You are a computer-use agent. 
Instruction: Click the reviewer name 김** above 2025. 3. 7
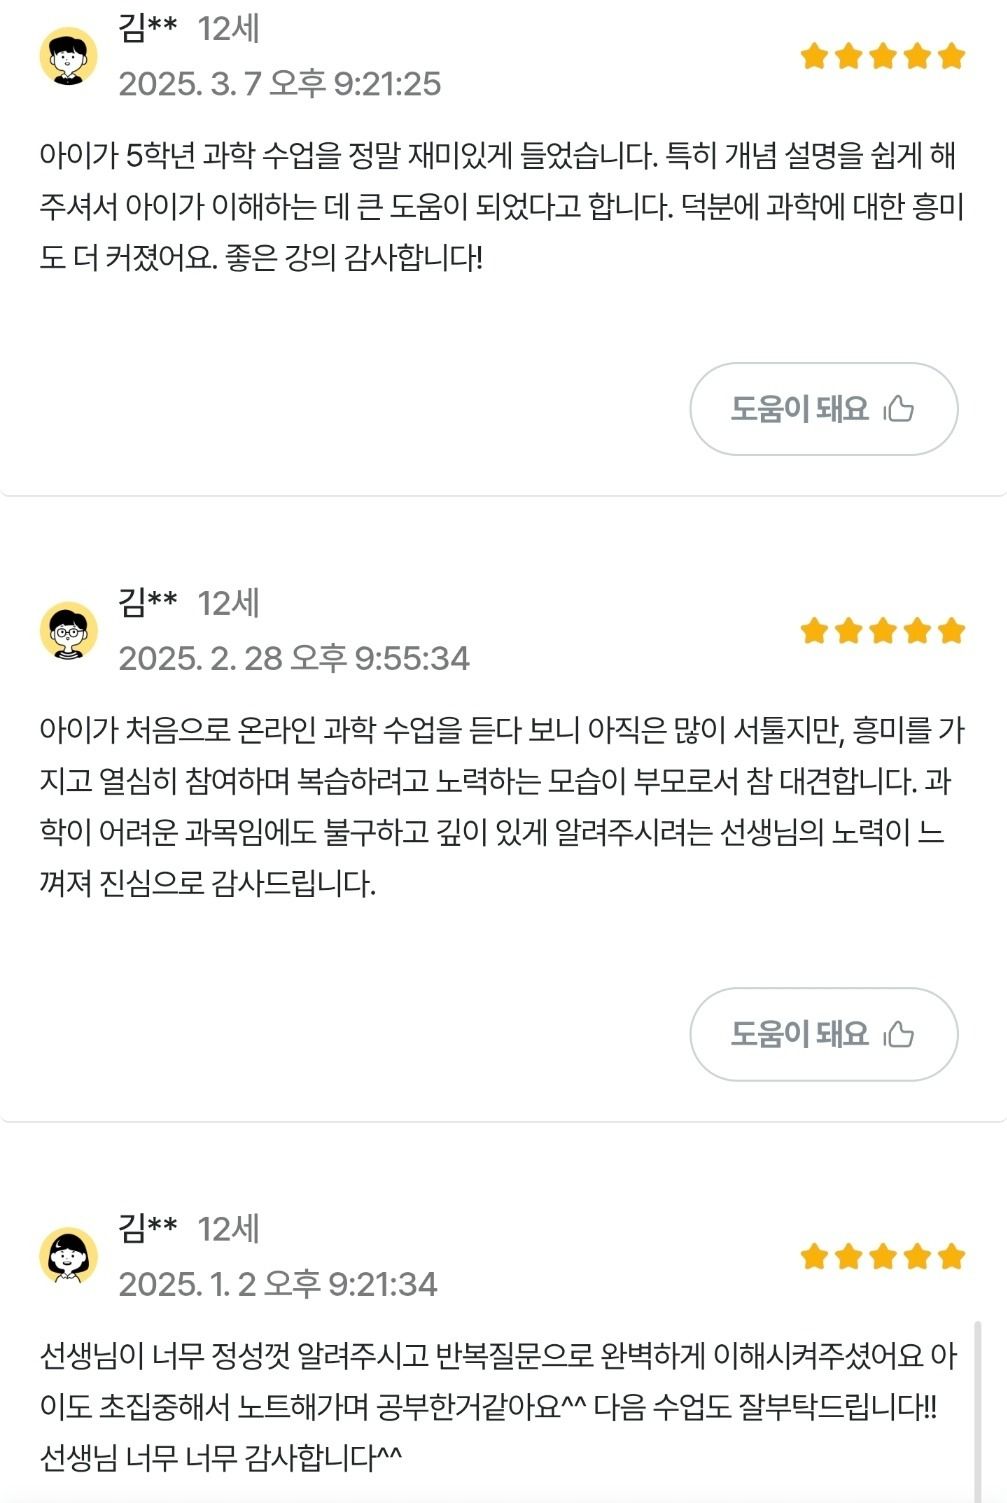coord(147,27)
